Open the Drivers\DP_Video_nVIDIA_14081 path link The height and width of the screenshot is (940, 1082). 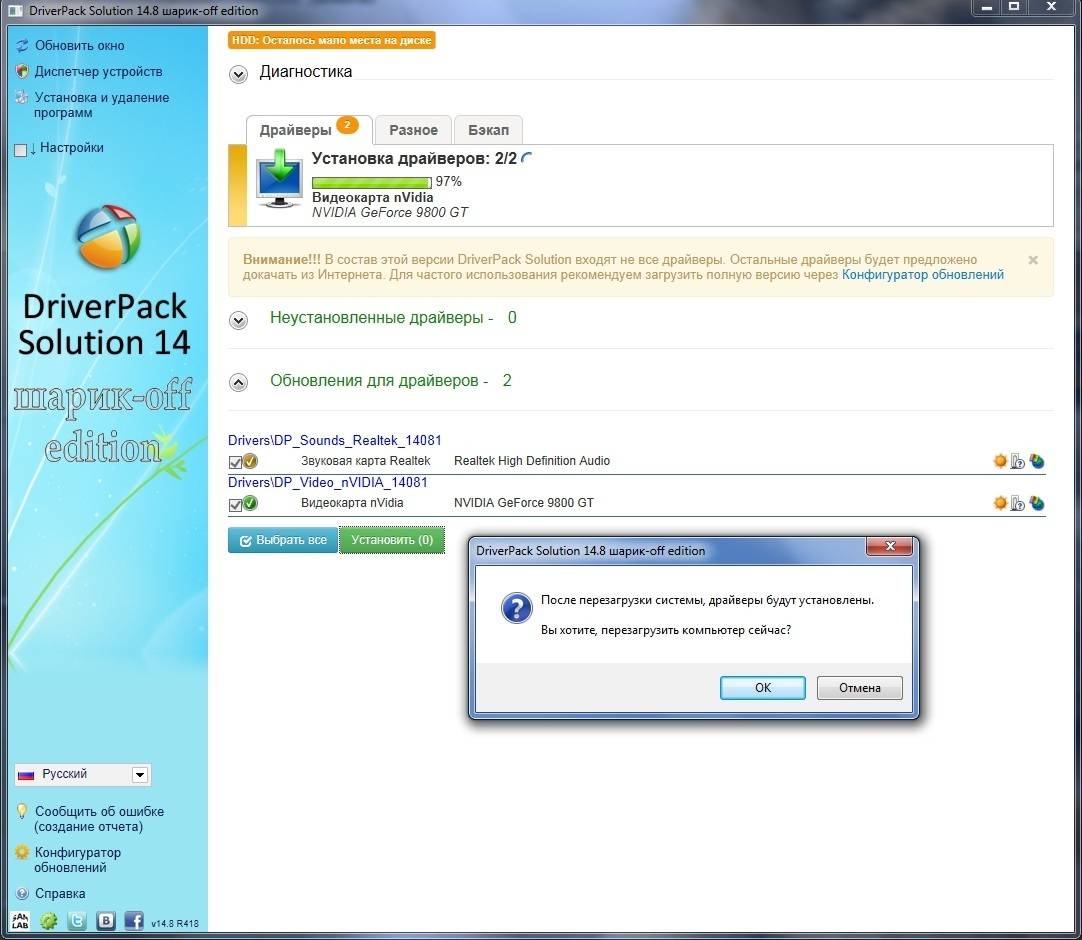pyautogui.click(x=328, y=482)
